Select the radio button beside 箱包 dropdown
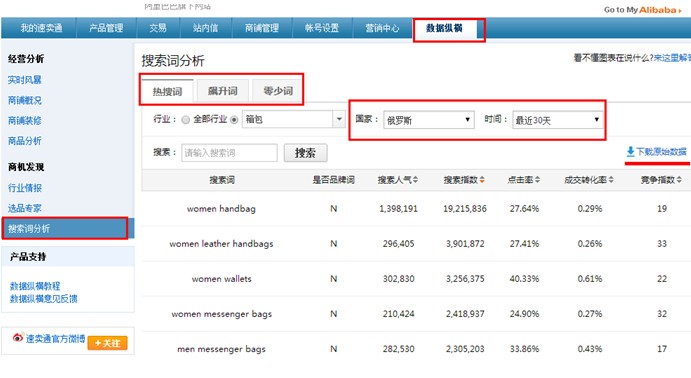Screen dimensions: 691x378 (x=234, y=119)
